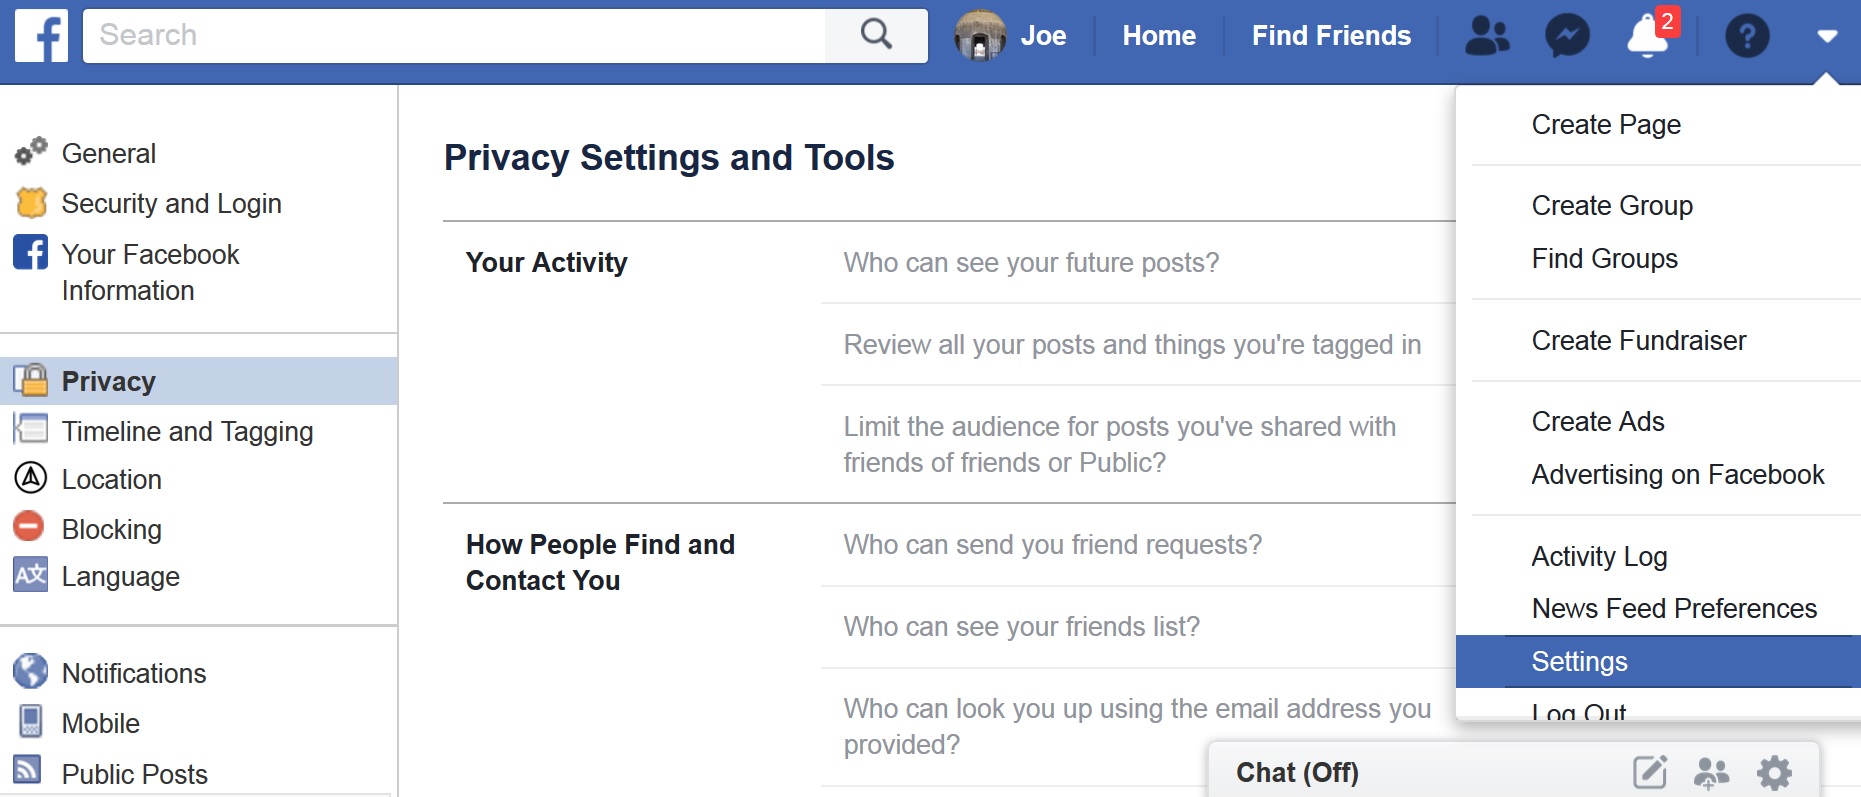Screen dimensions: 1861x797
Task: Click the General gears icon
Action: pyautogui.click(x=31, y=151)
